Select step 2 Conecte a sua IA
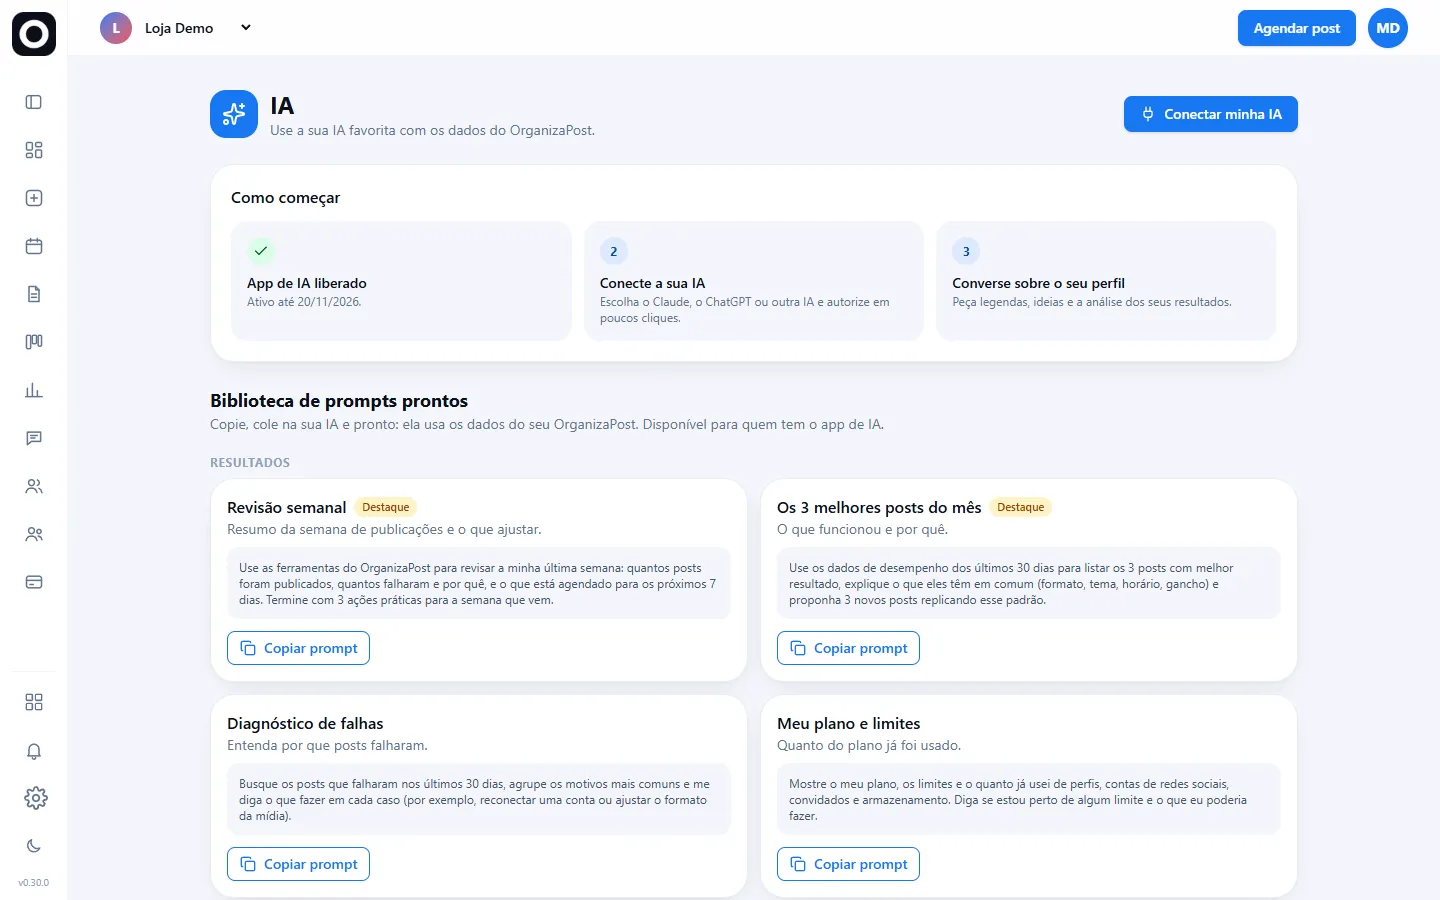This screenshot has width=1440, height=900. tap(753, 281)
